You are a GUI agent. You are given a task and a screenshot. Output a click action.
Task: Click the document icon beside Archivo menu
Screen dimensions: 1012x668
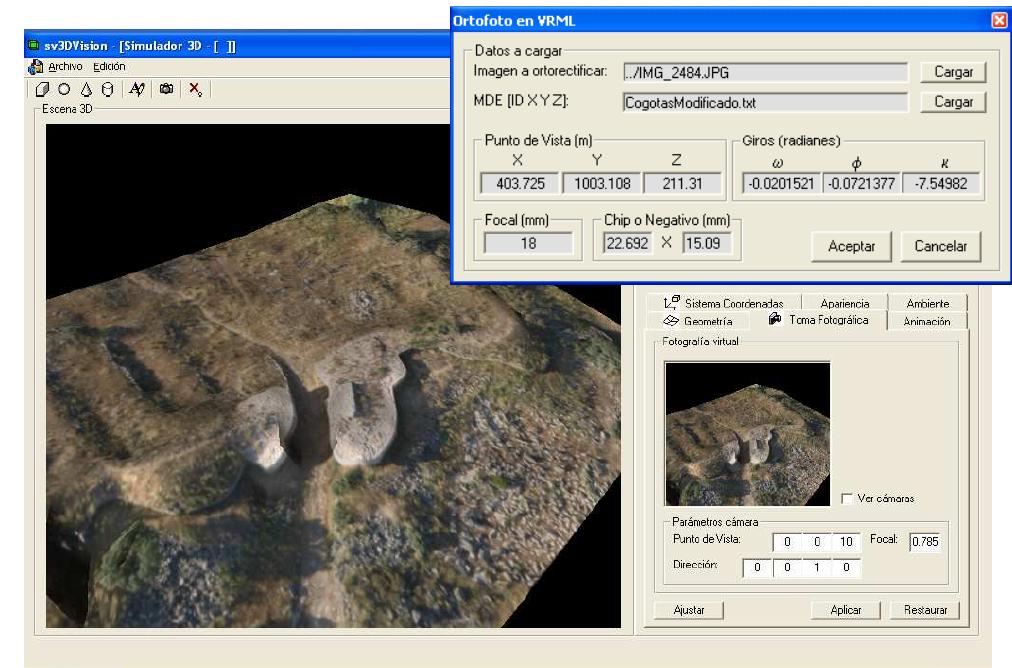(35, 66)
